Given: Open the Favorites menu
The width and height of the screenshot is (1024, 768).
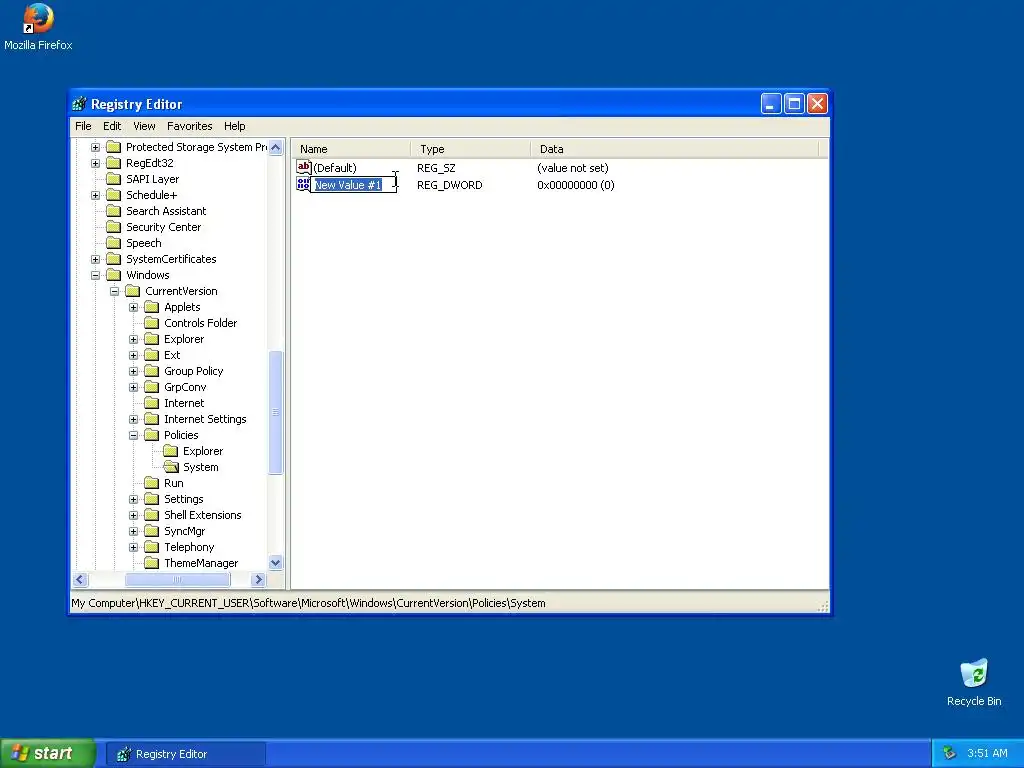Looking at the screenshot, I should point(189,126).
